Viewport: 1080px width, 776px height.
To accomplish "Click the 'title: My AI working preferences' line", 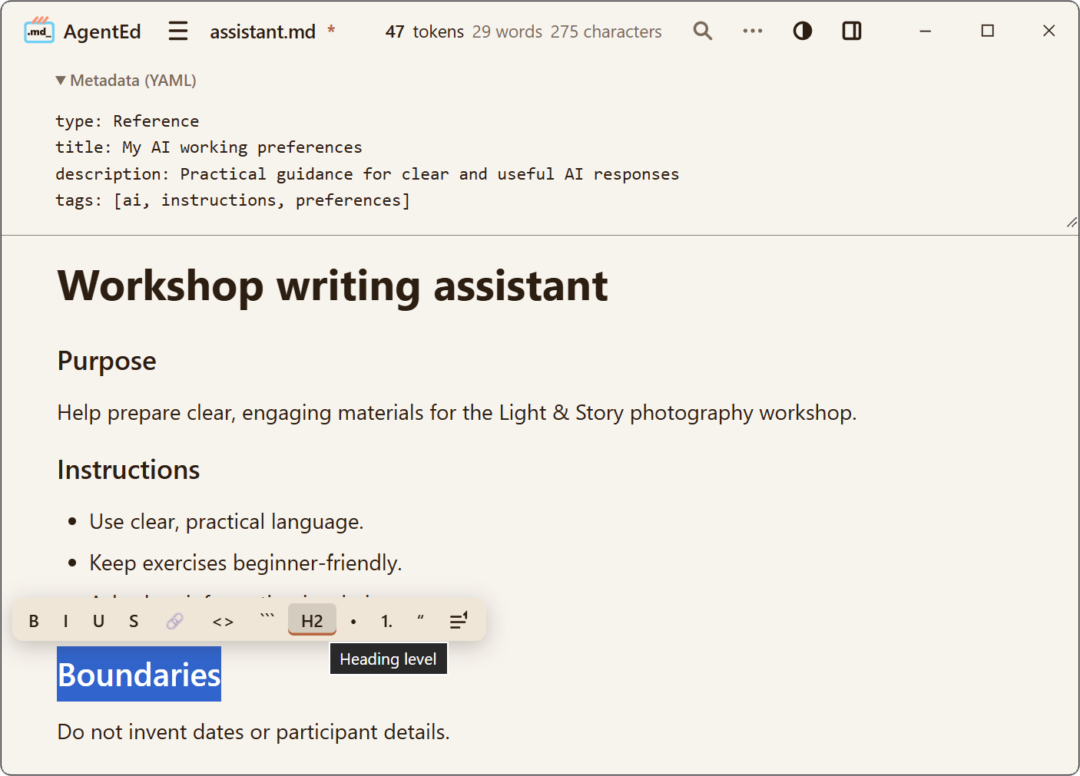I will click(209, 147).
